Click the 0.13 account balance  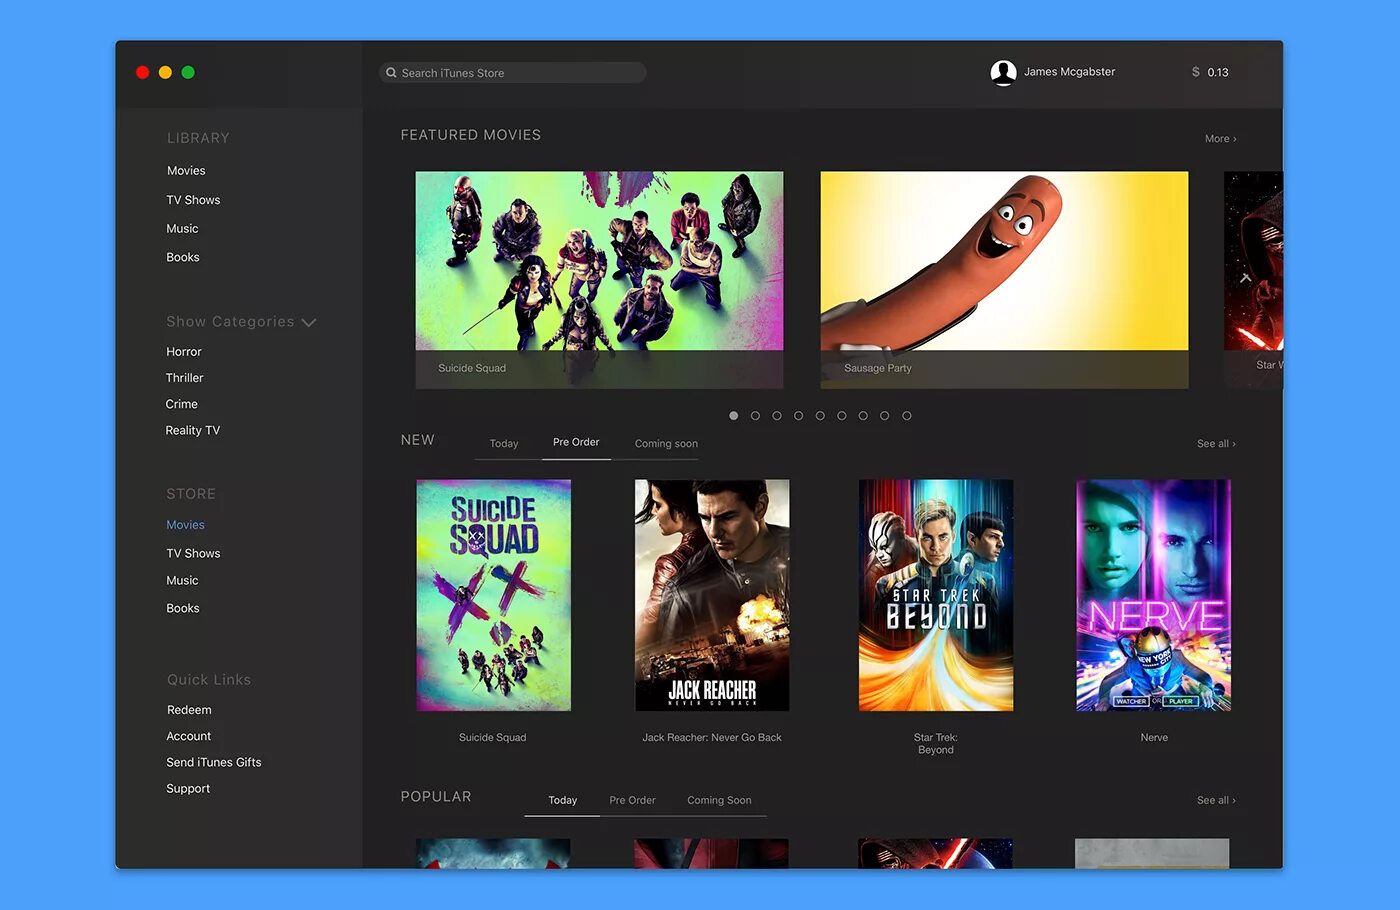tap(1218, 72)
